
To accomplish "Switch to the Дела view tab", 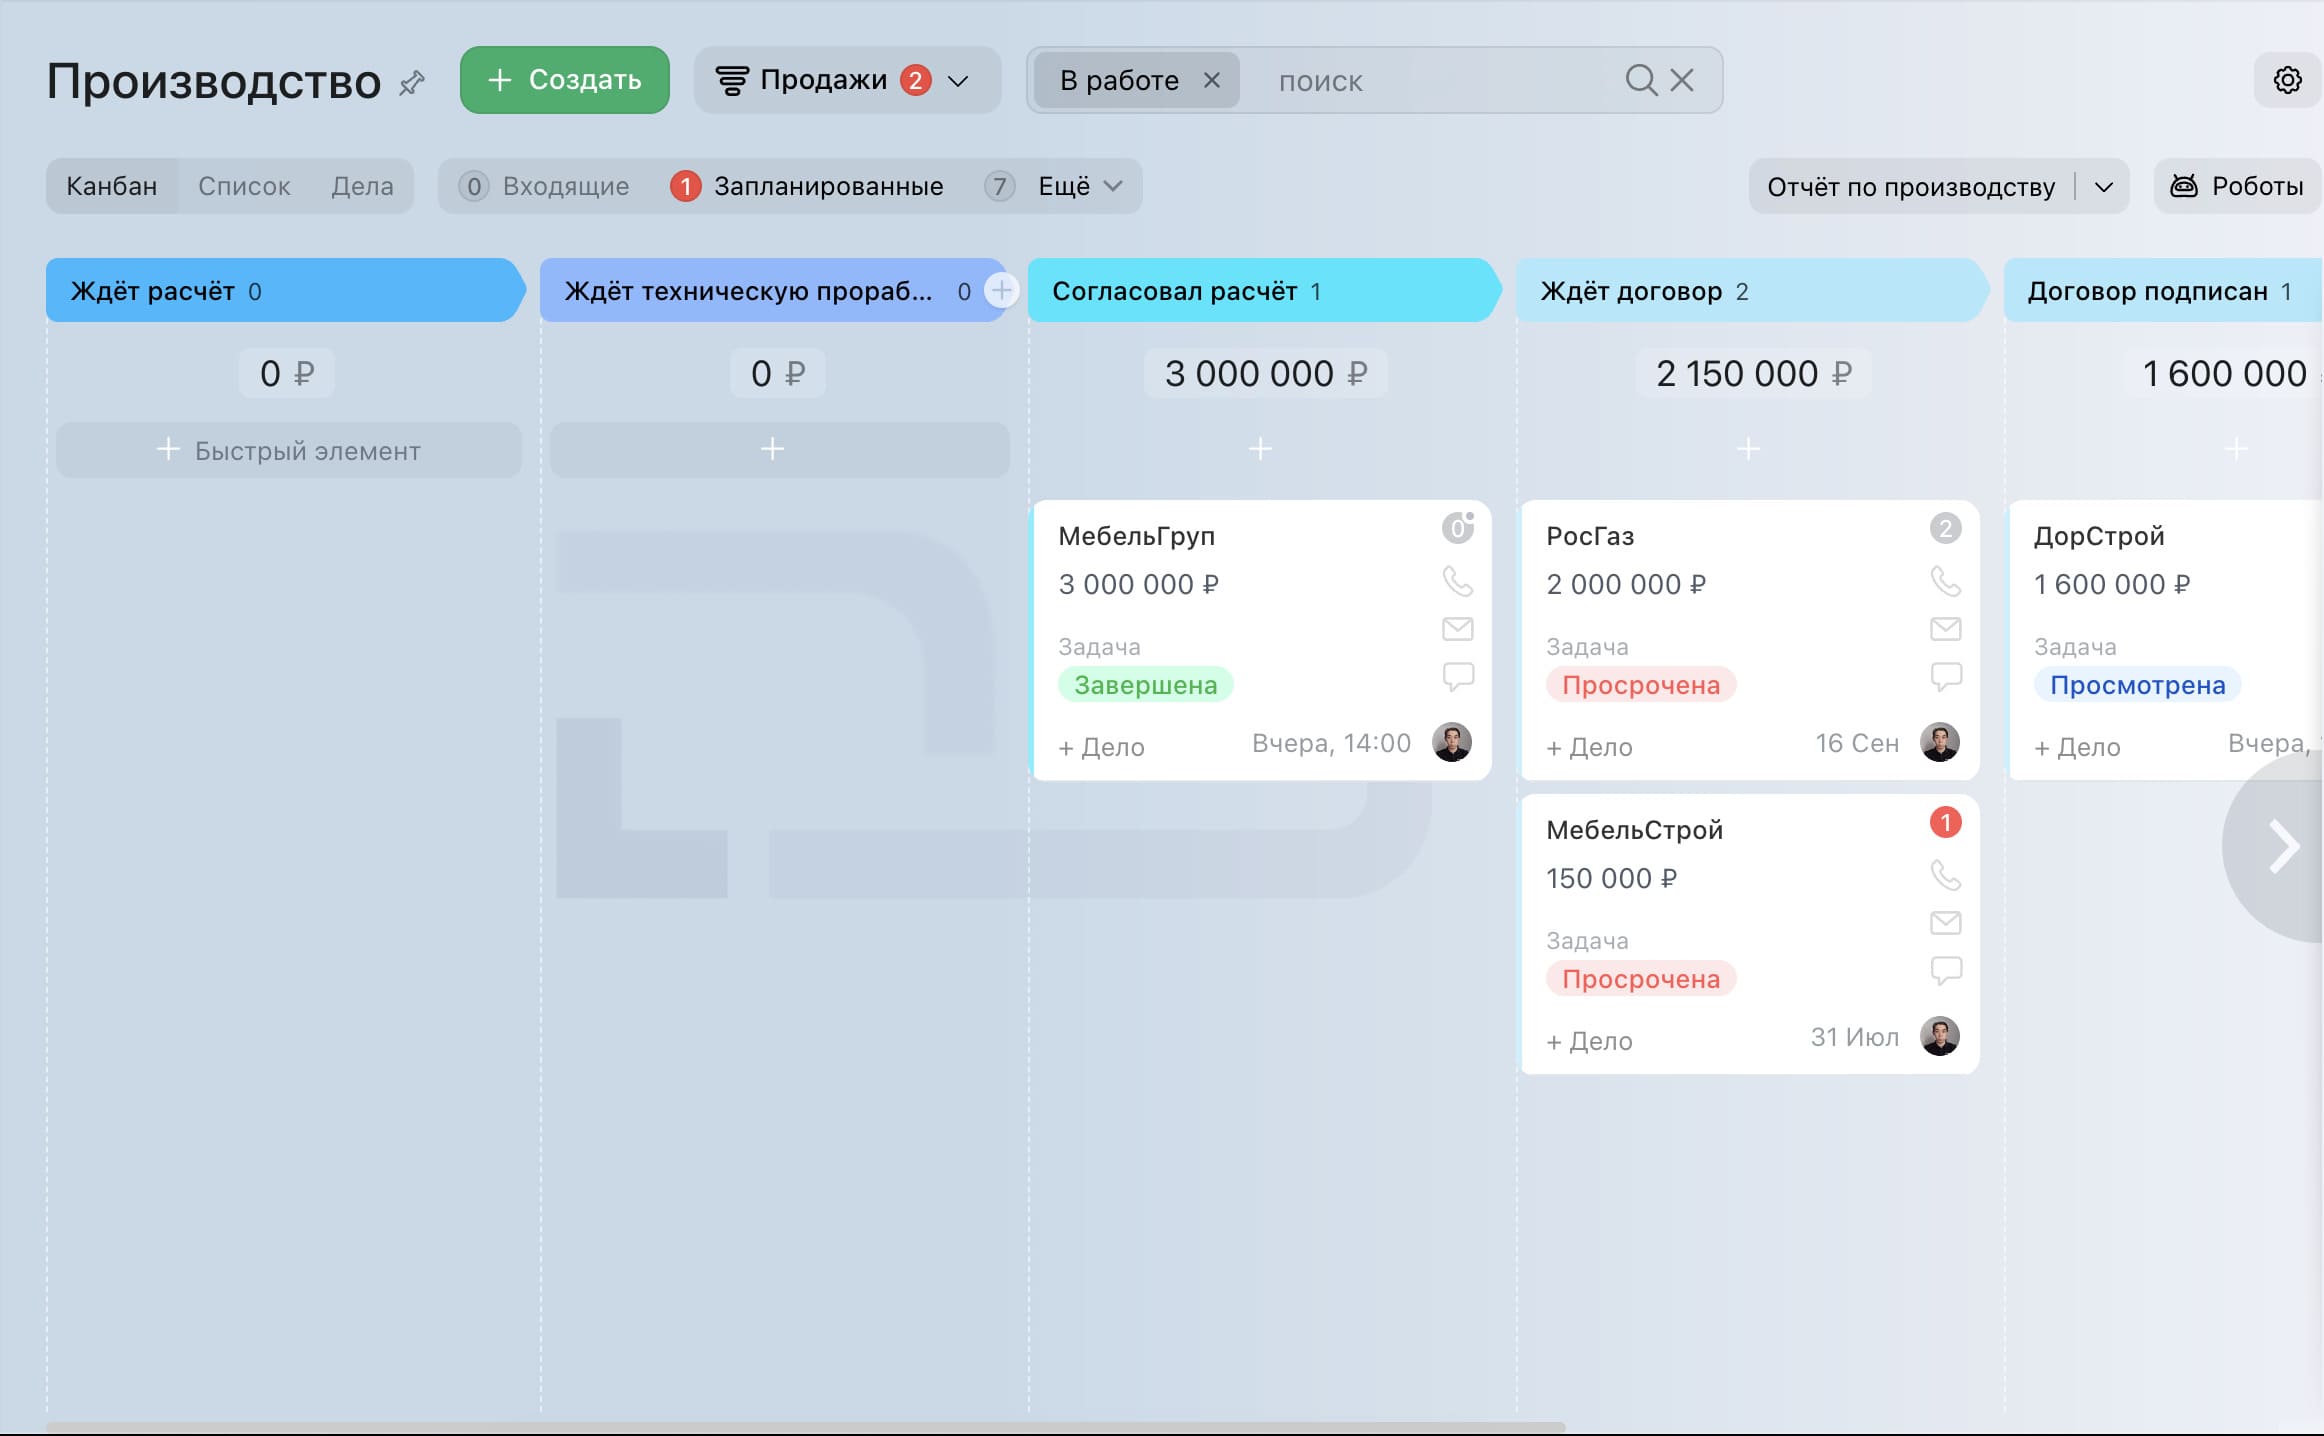I will pos(362,186).
